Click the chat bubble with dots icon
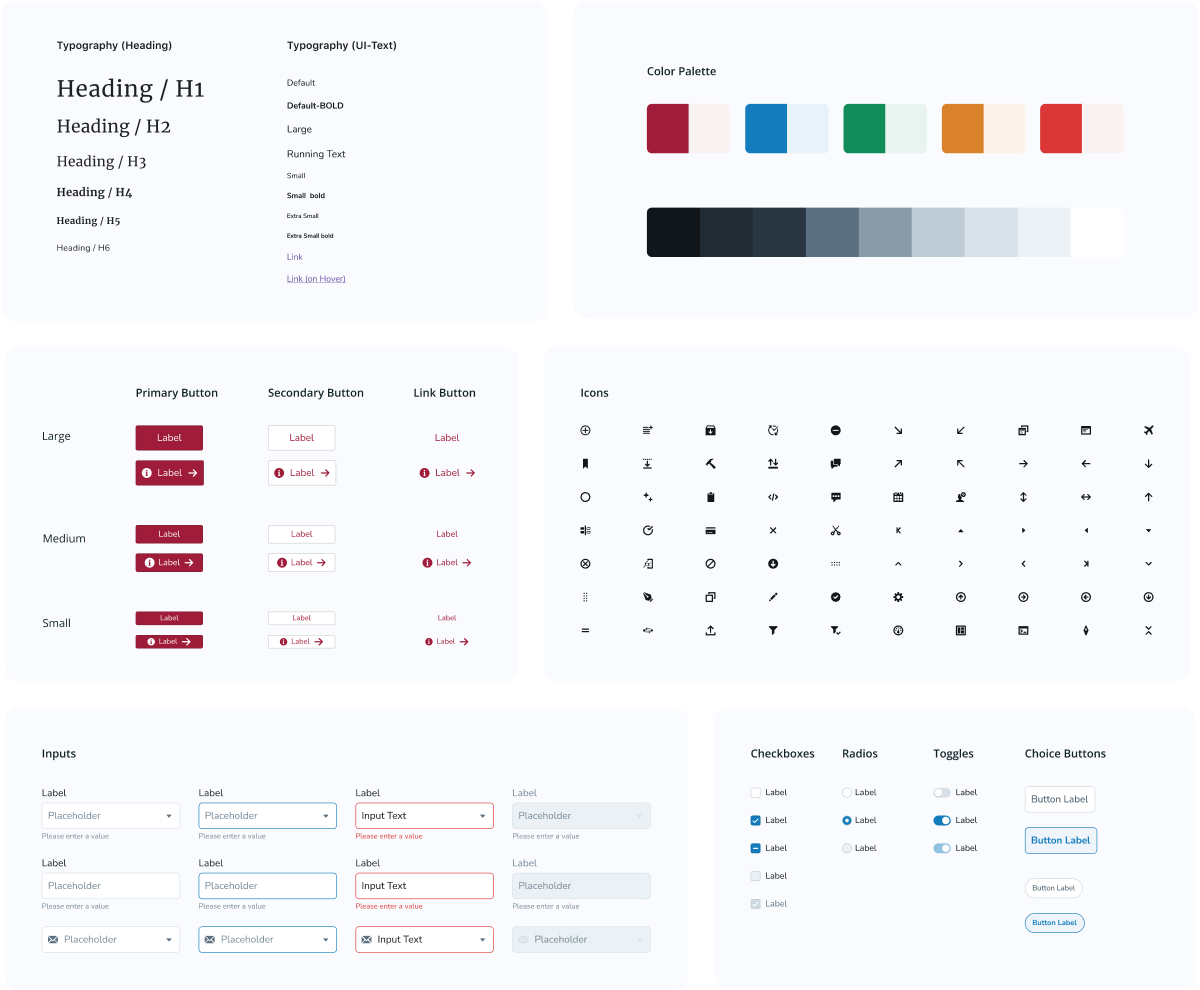1200x990 pixels. (x=836, y=497)
